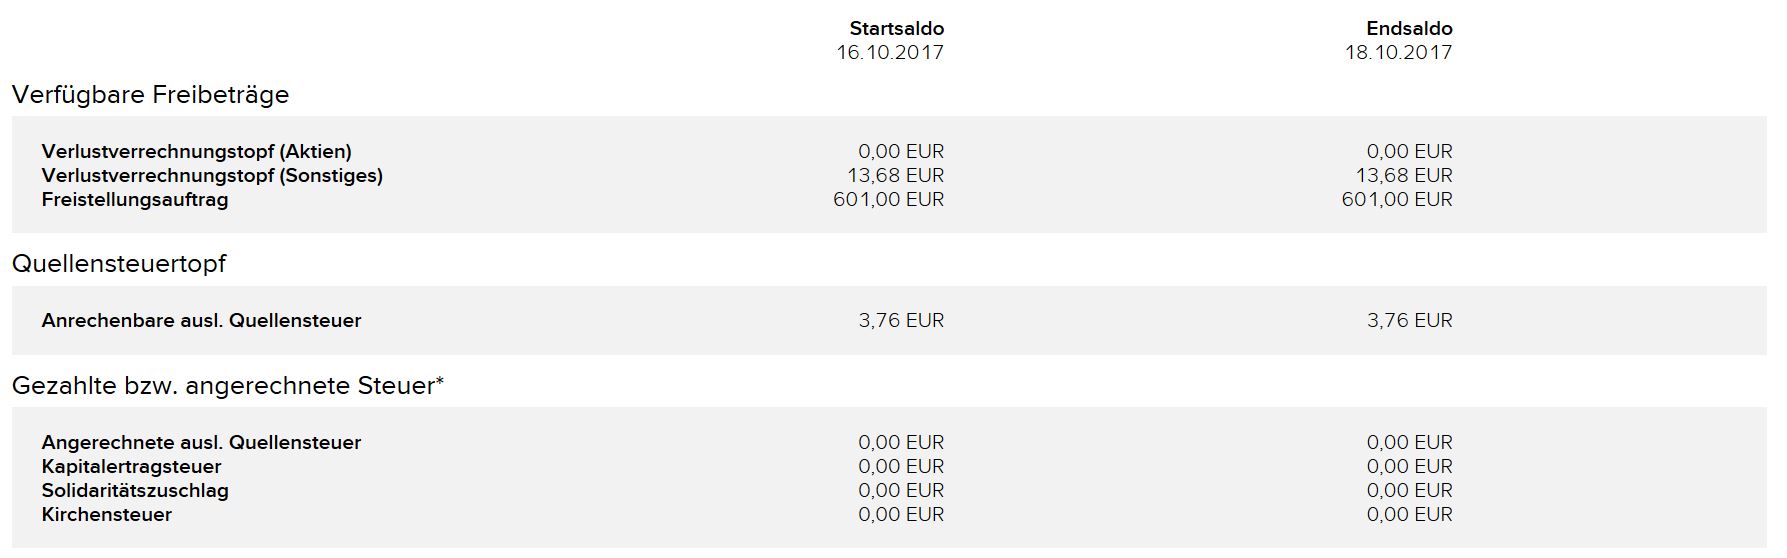Select the Verlustverrechnungstopf (Sonstiges) row label

click(212, 176)
